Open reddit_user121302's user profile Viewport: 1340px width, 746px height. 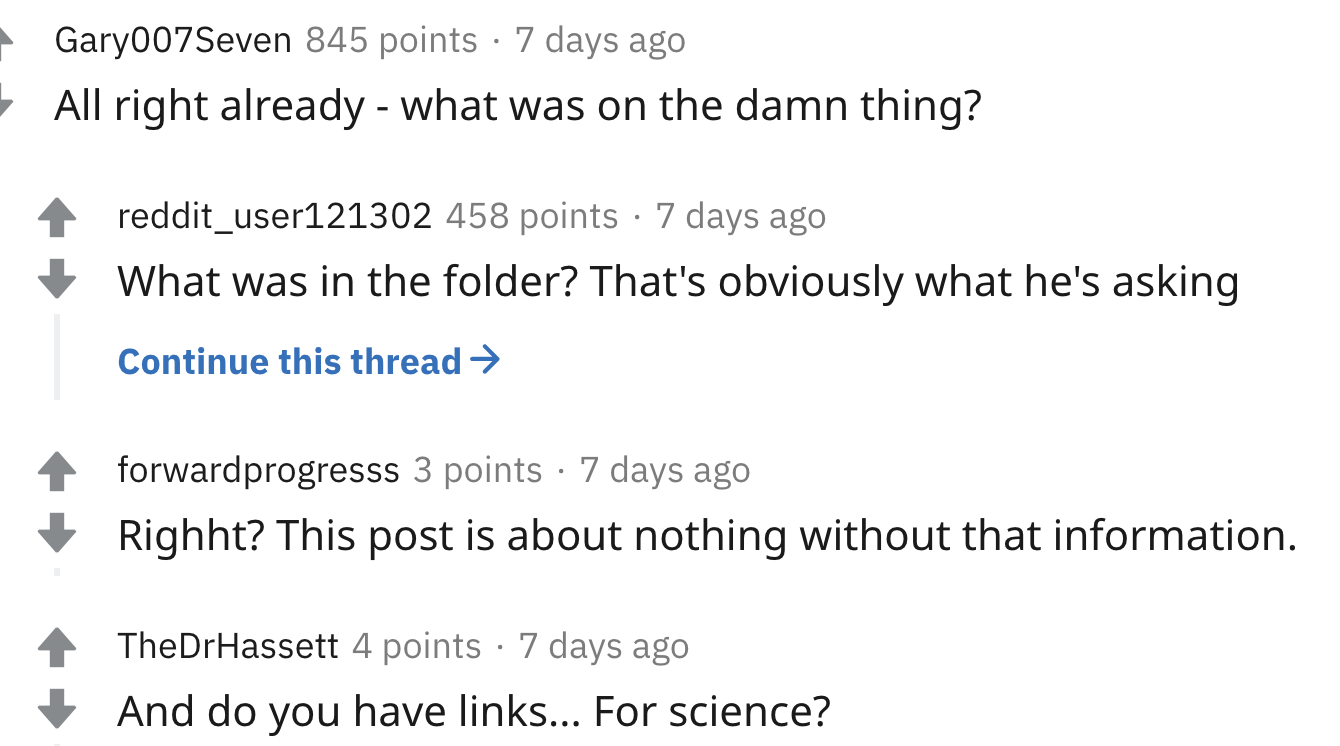[x=275, y=216]
